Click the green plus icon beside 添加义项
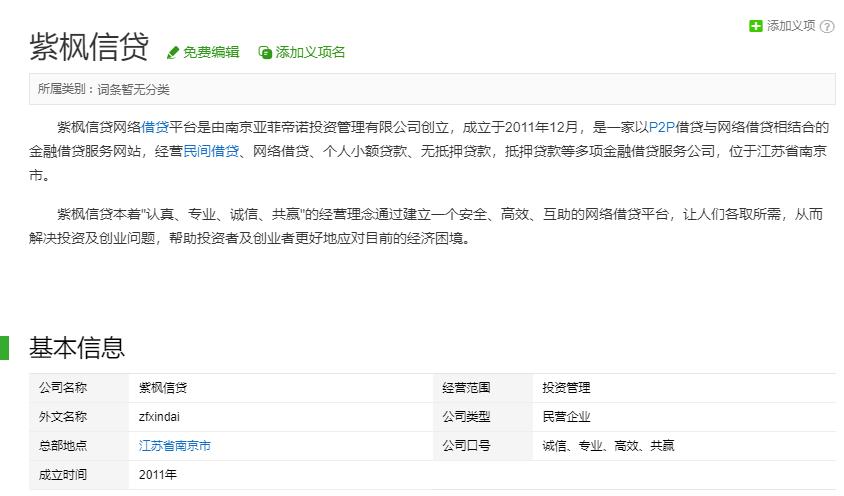Screen dimensions: 844x496 pyautogui.click(x=756, y=26)
